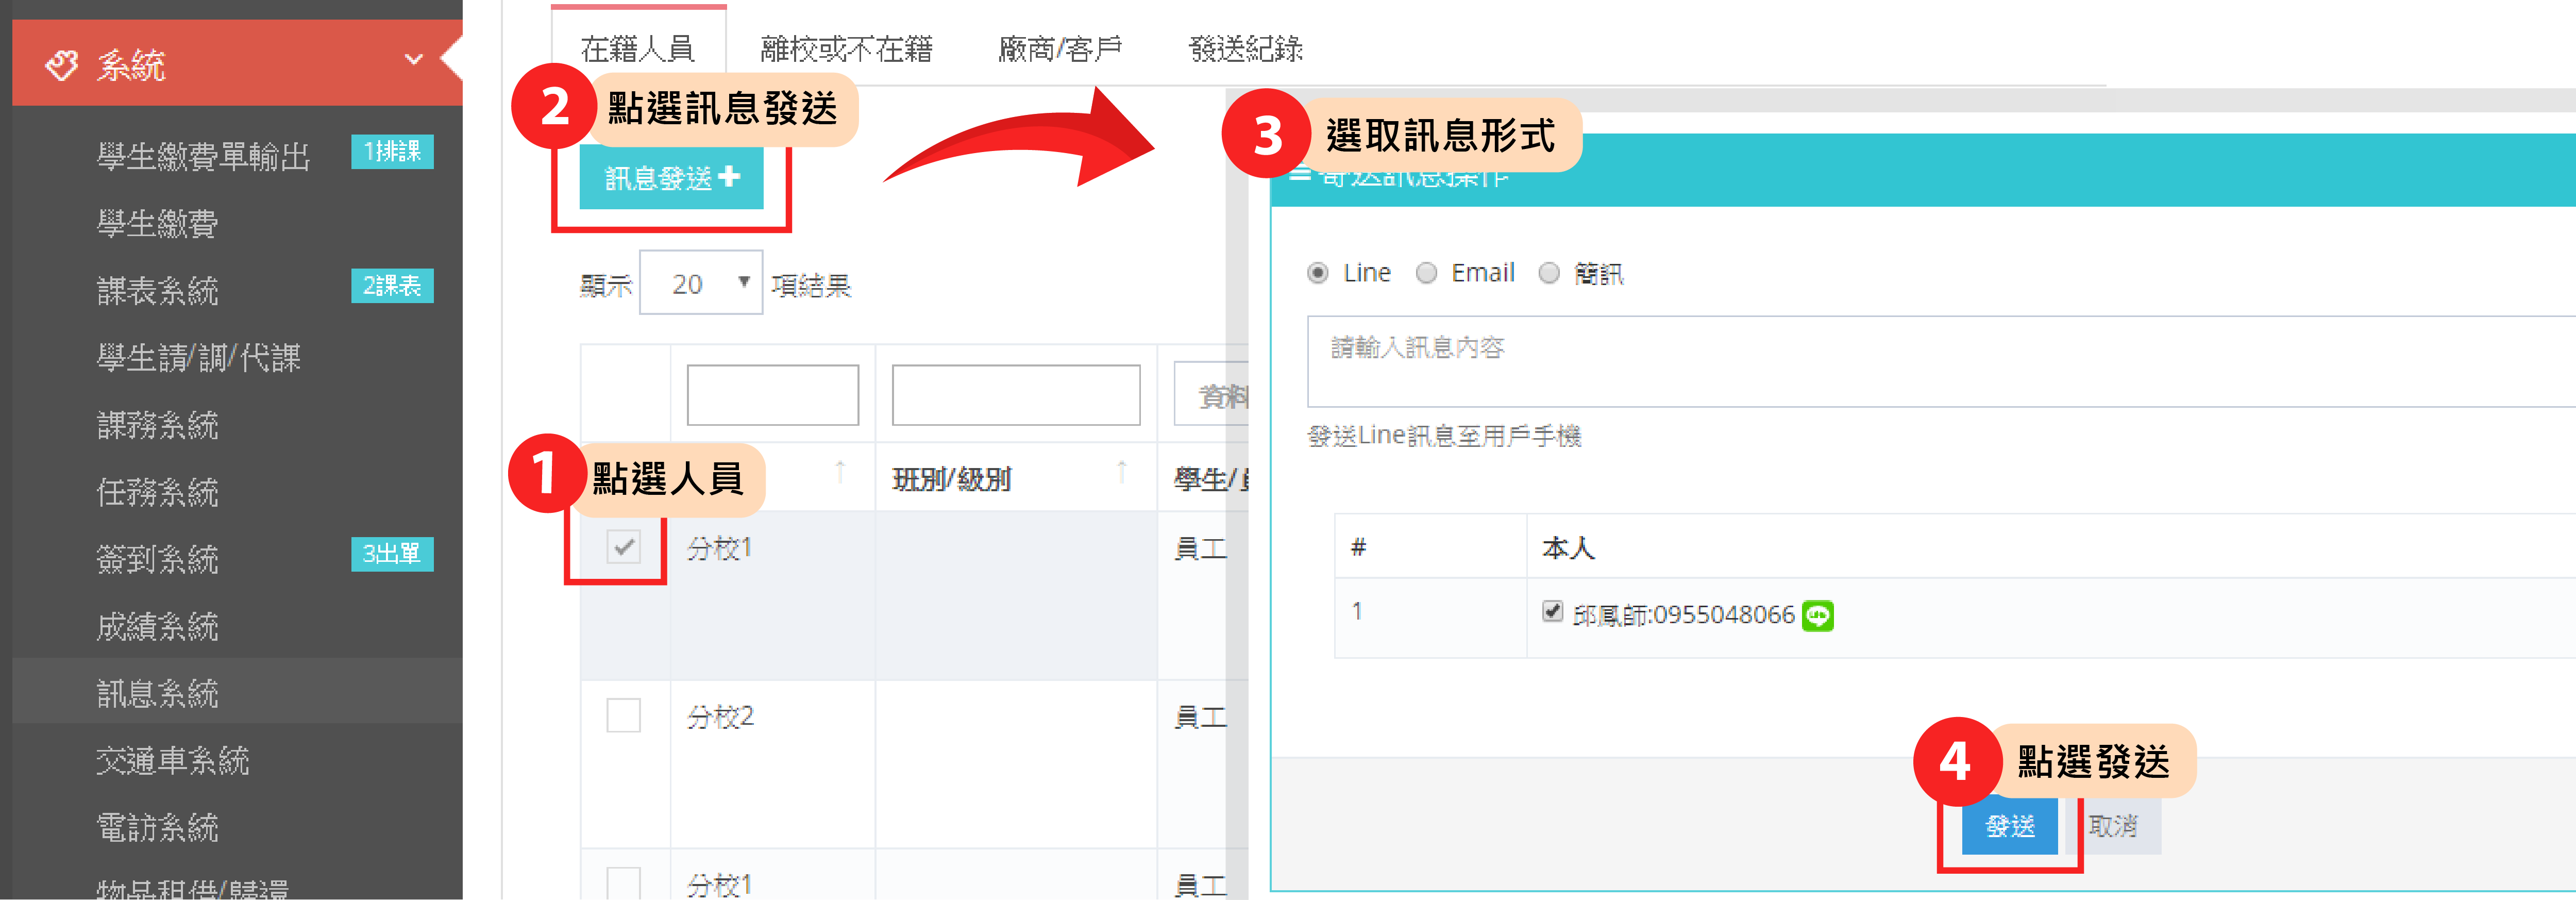The width and height of the screenshot is (2576, 900).
Task: Uncheck the recipient checkbox for 0955048066
Action: [x=1552, y=611]
